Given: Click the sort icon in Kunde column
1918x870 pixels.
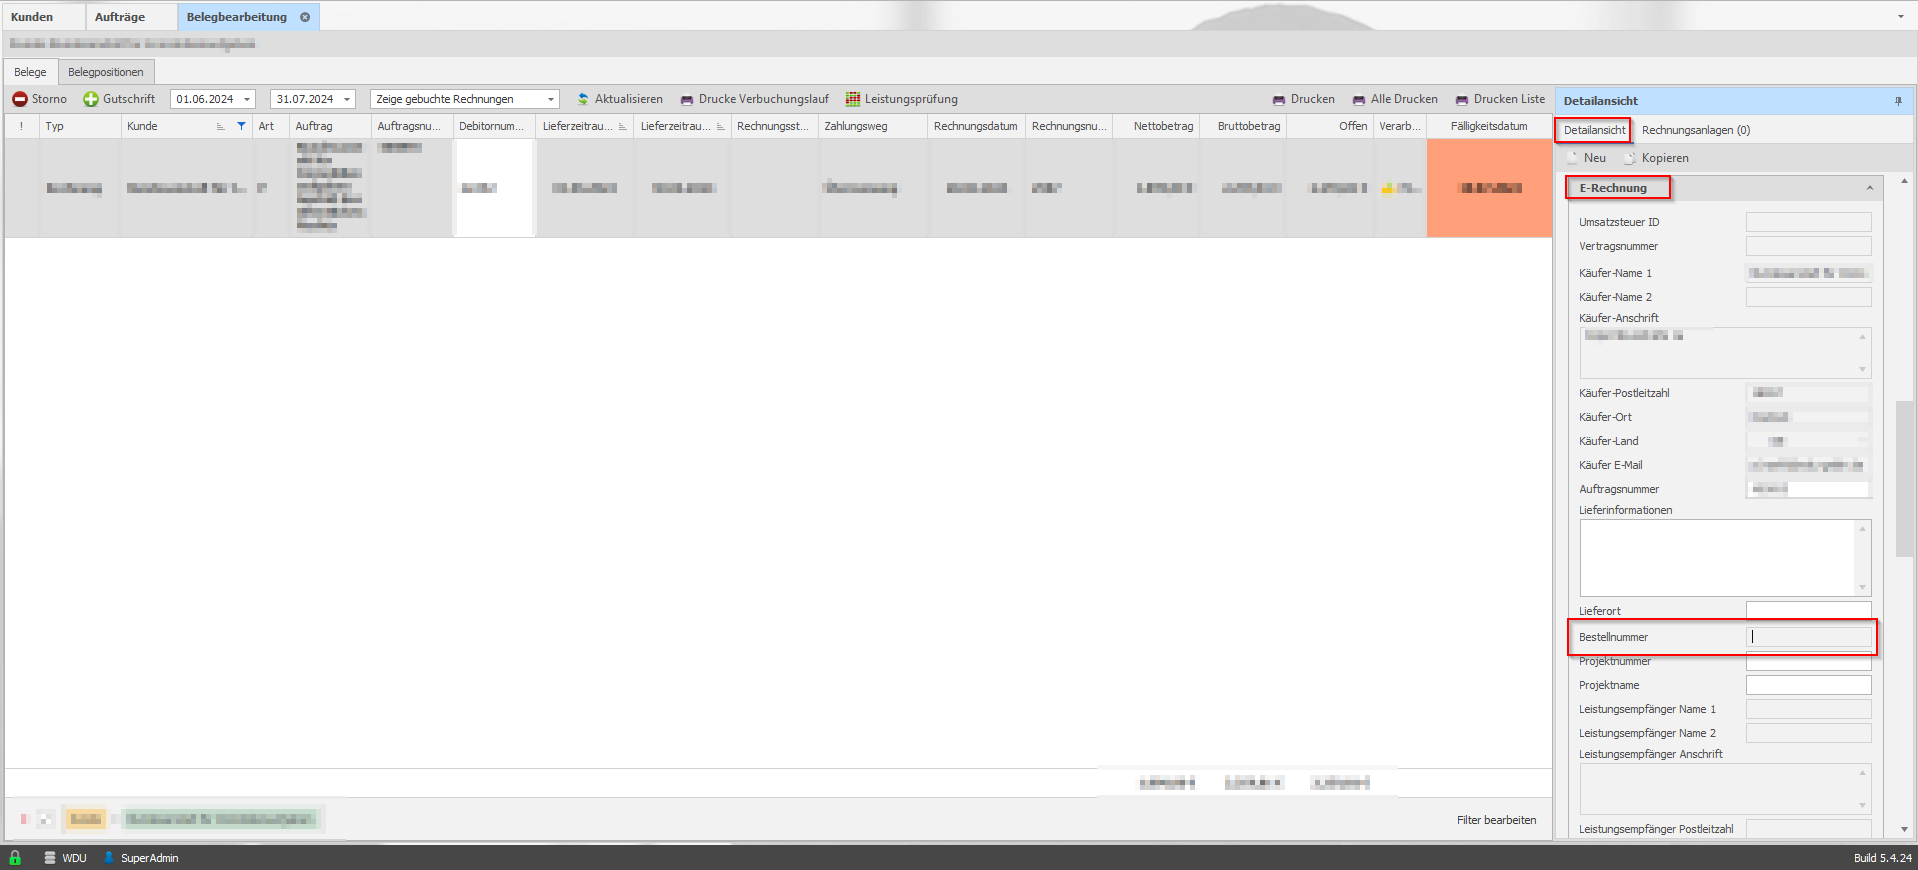Looking at the screenshot, I should (x=221, y=127).
